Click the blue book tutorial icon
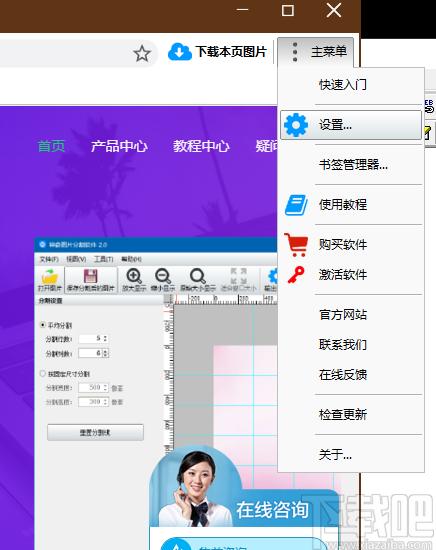 coord(296,205)
